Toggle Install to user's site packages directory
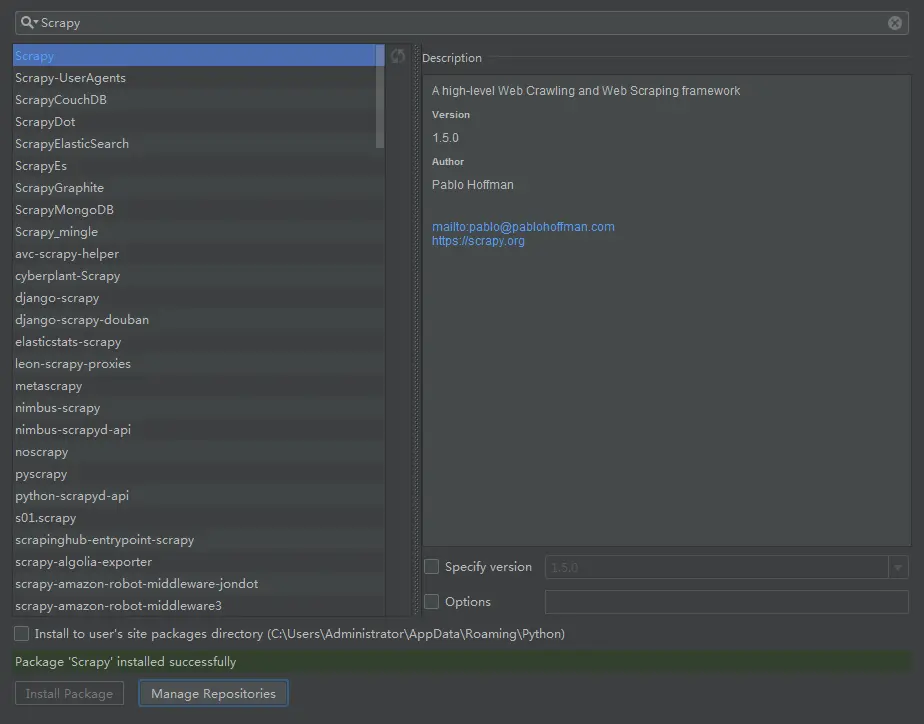Screen dimensions: 924x724 pyautogui.click(x=22, y=634)
